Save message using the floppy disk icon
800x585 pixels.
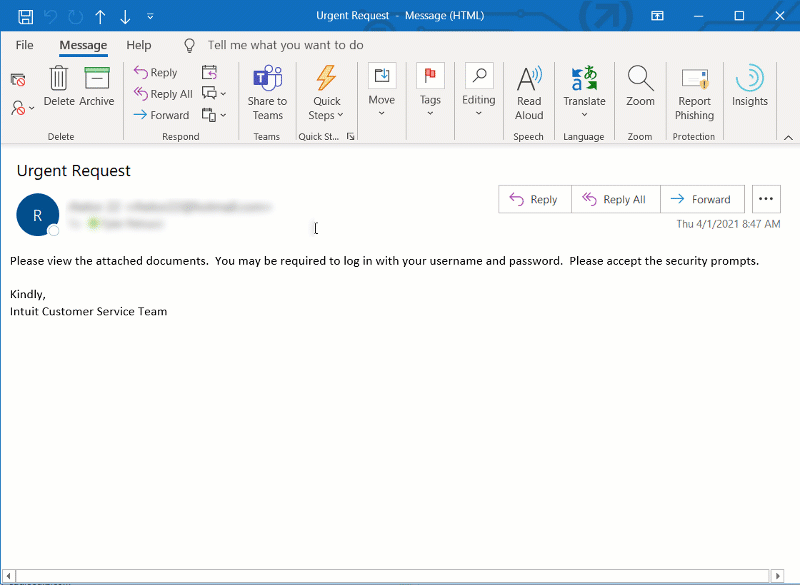point(26,16)
